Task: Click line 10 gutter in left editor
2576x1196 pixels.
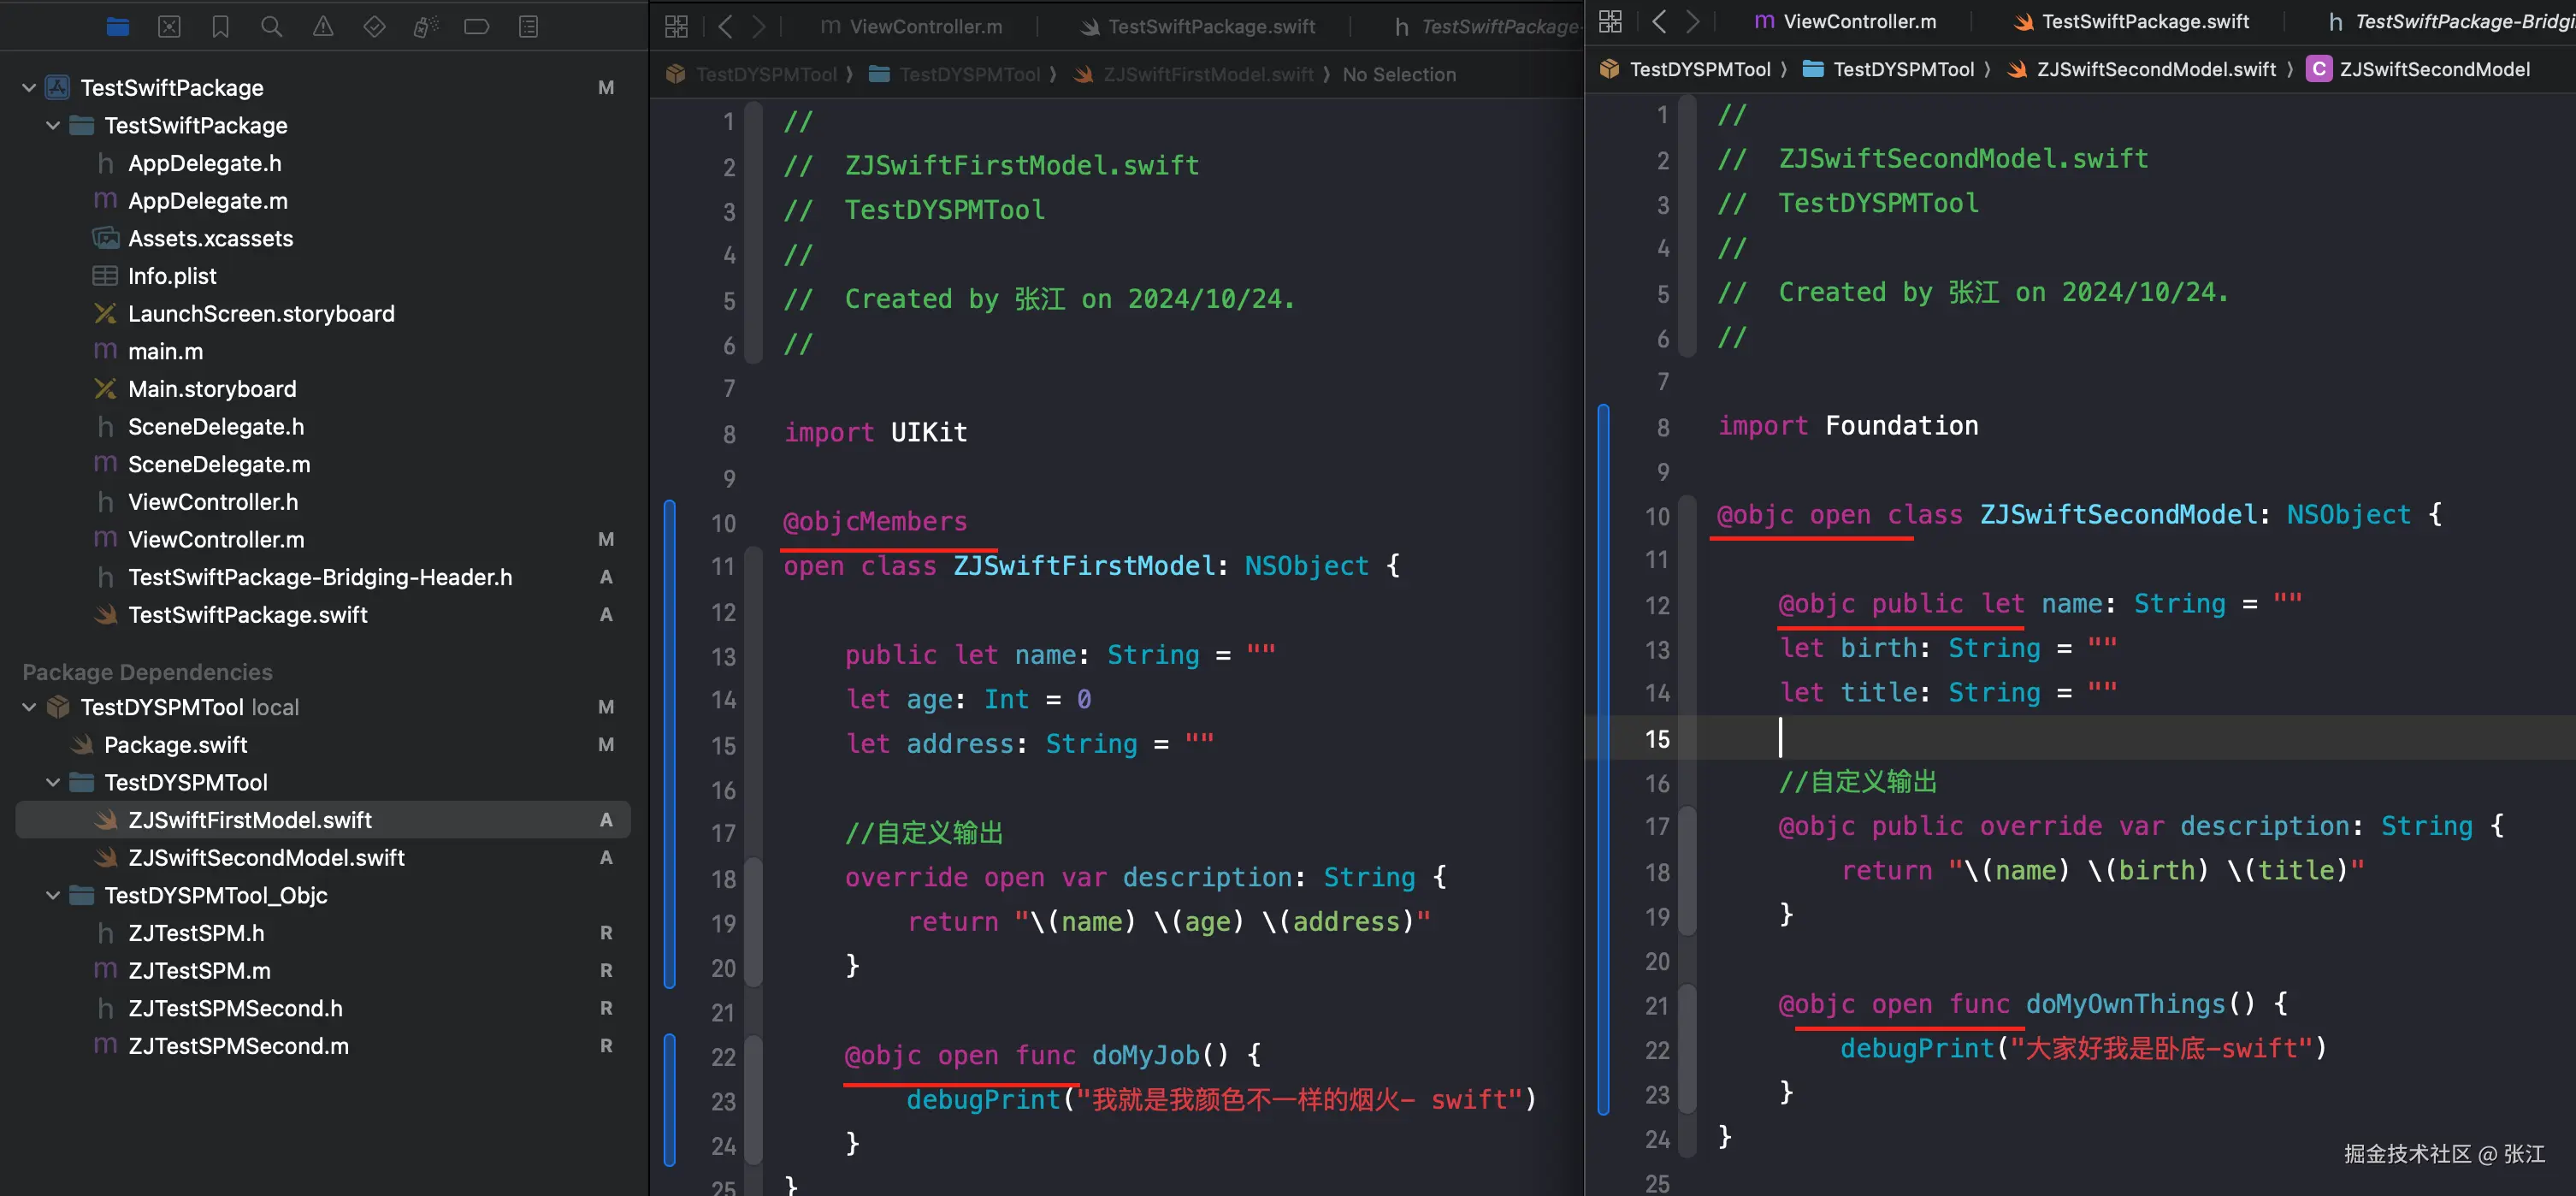Action: click(723, 523)
